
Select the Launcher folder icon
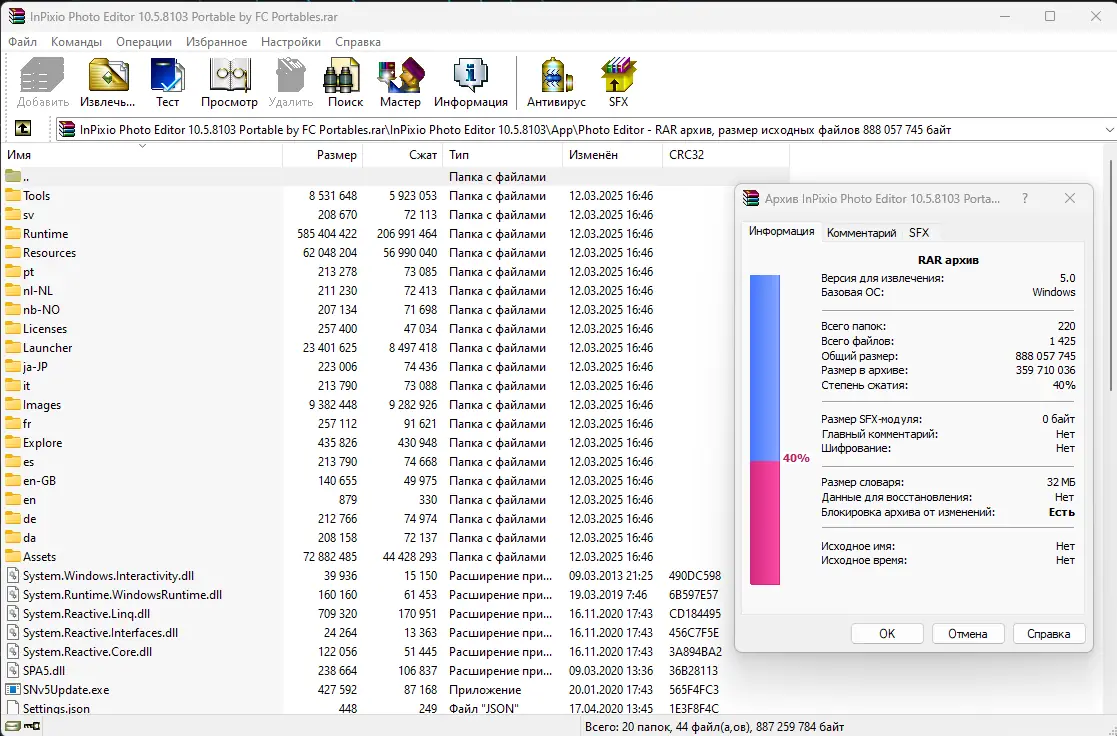pyautogui.click(x=12, y=348)
